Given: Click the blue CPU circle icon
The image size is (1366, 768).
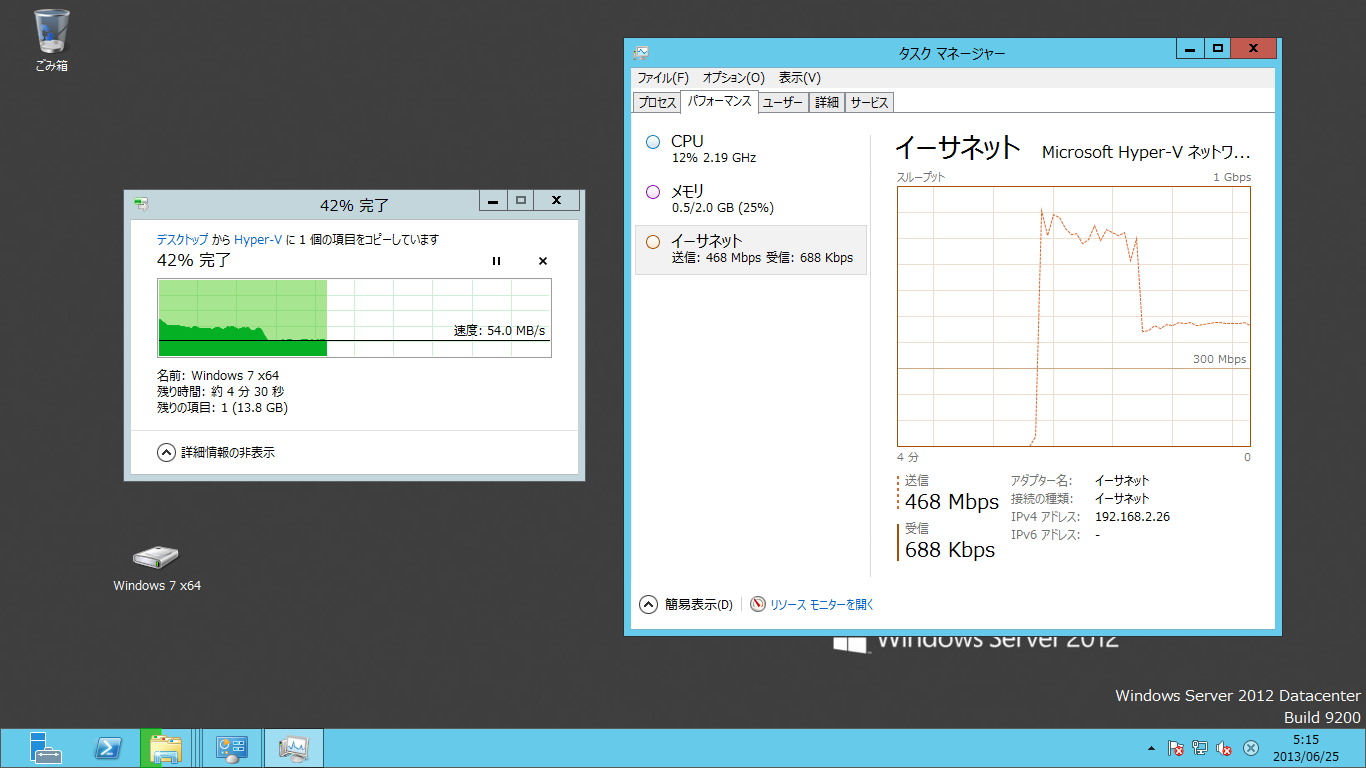Looking at the screenshot, I should tap(653, 143).
